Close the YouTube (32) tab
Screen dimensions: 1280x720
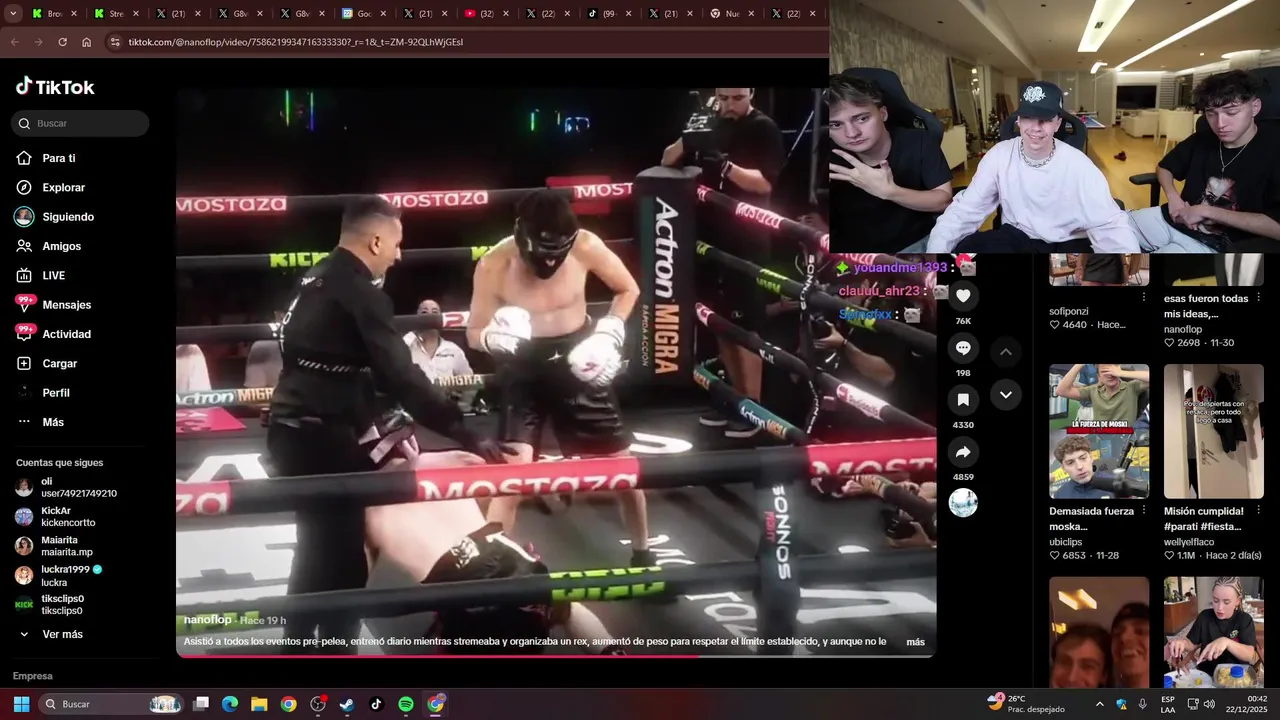(507, 14)
